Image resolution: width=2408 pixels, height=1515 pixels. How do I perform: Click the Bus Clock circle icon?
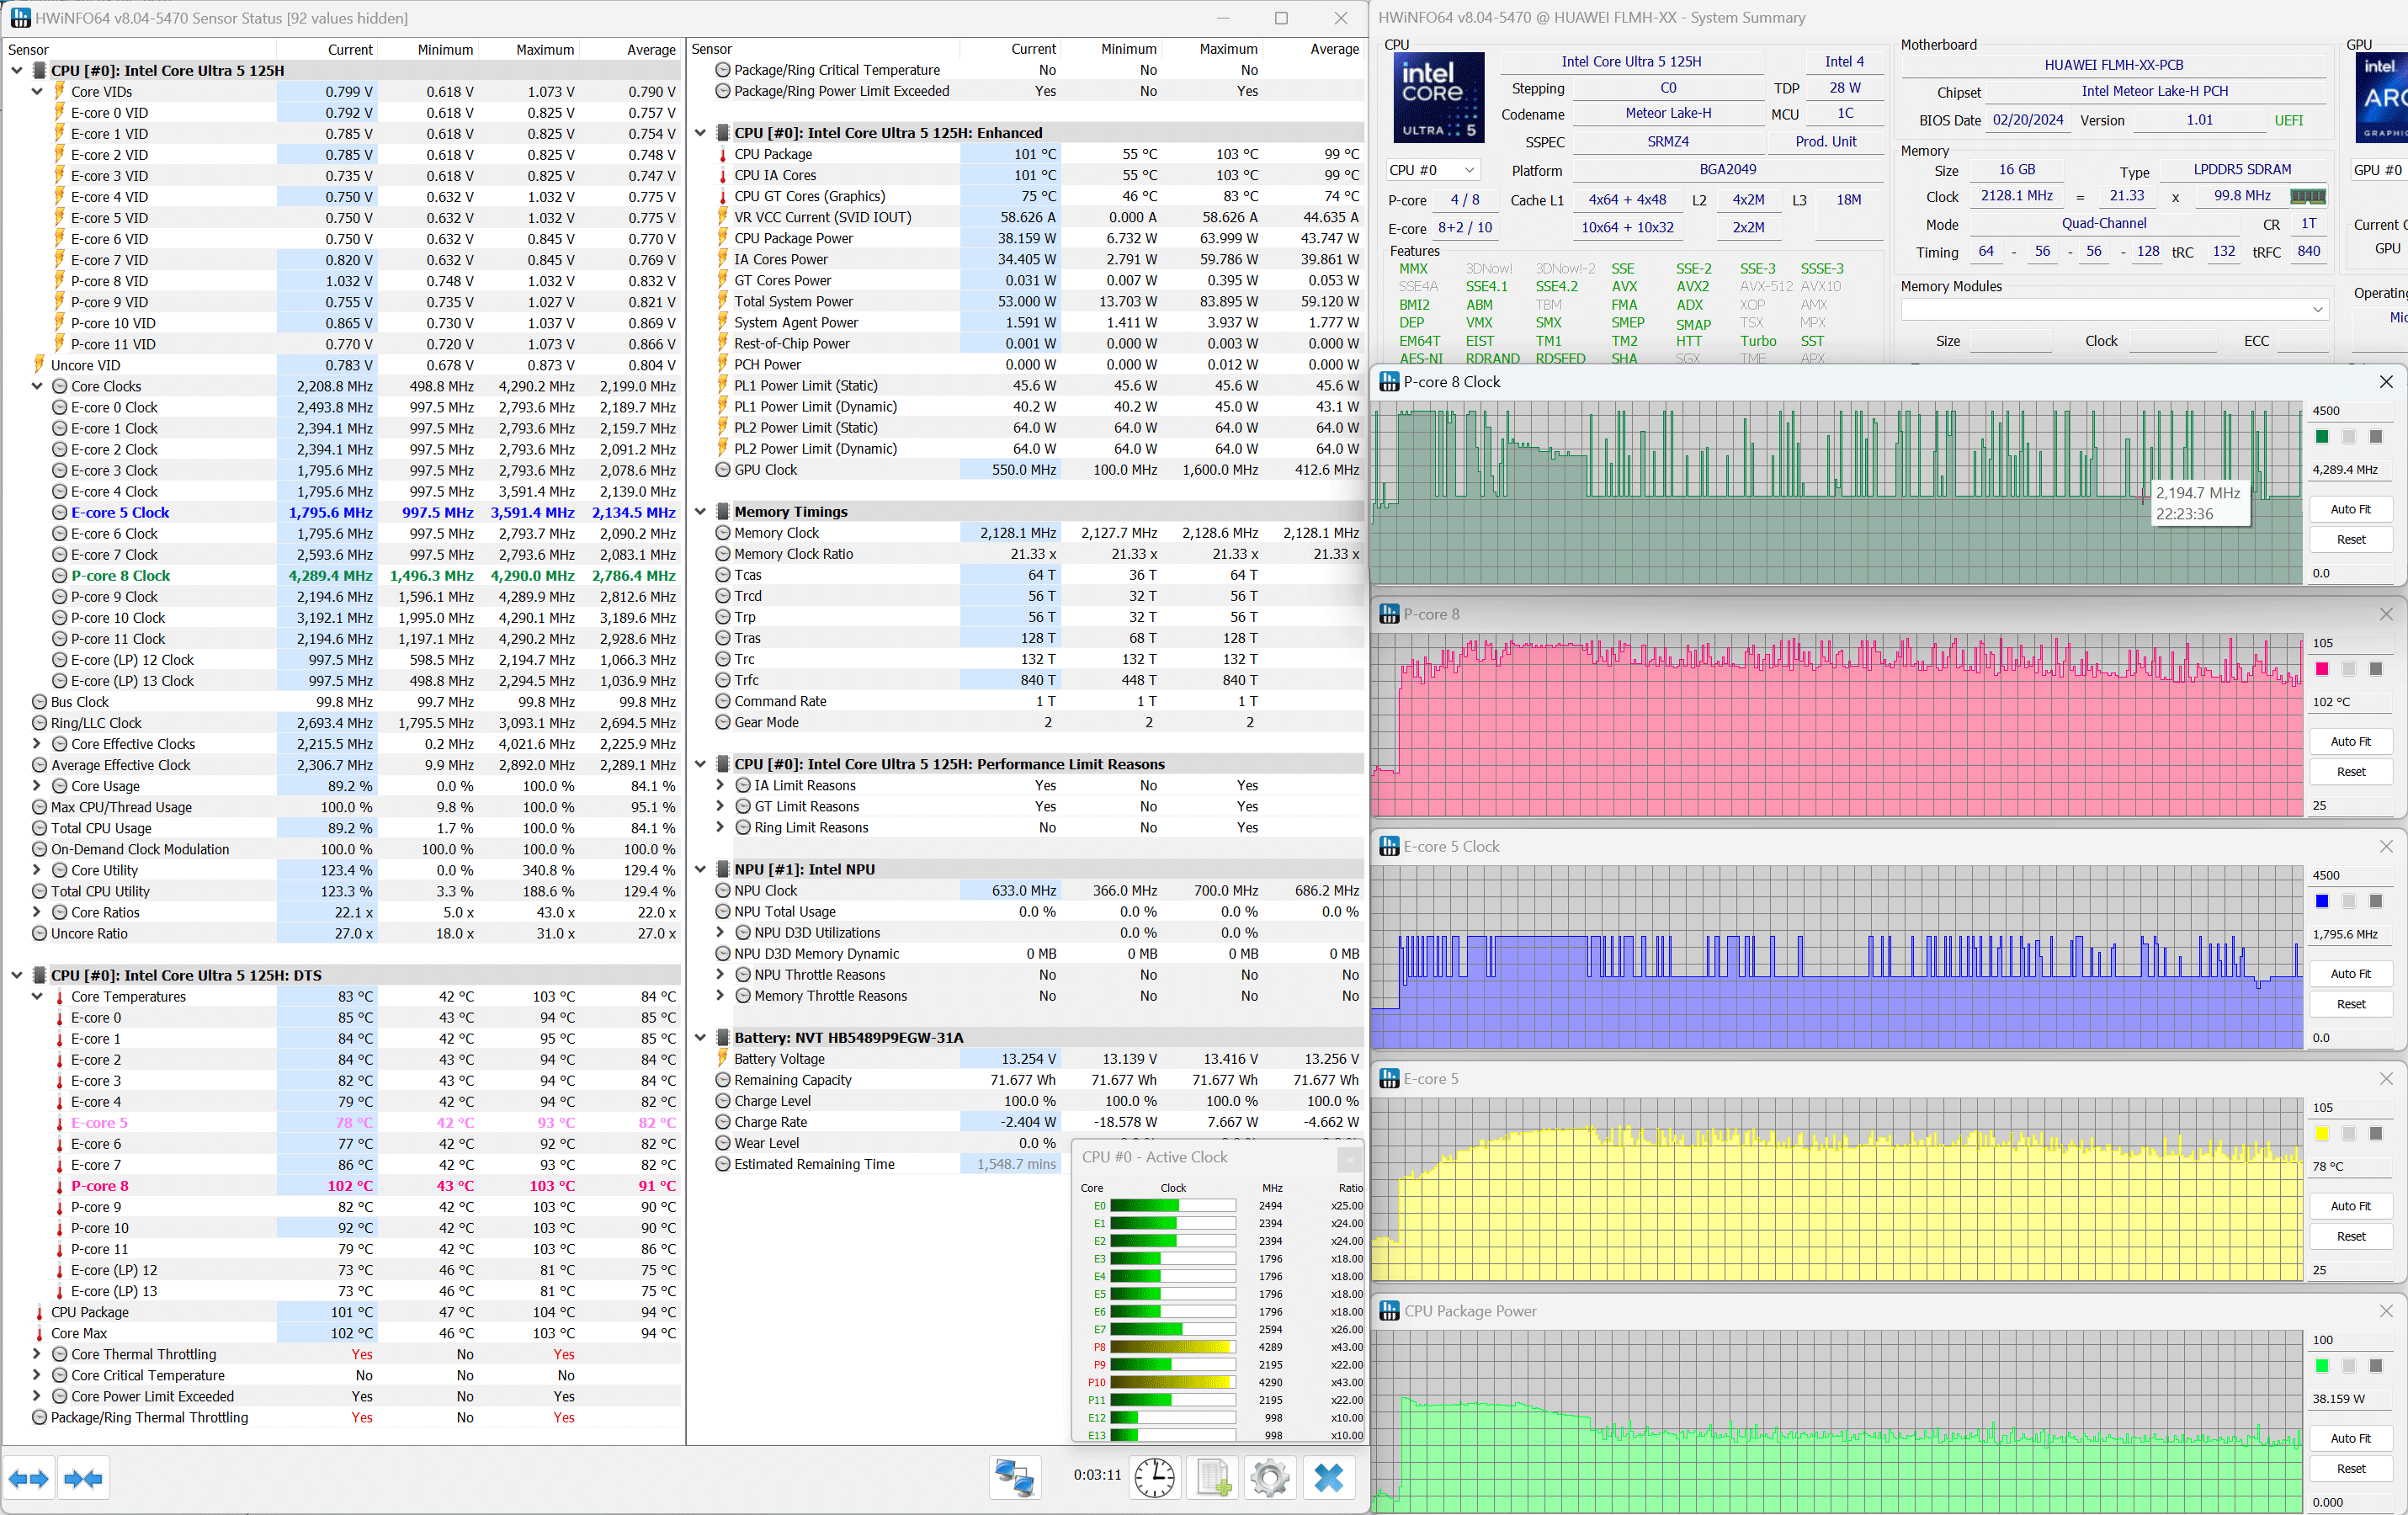point(39,702)
